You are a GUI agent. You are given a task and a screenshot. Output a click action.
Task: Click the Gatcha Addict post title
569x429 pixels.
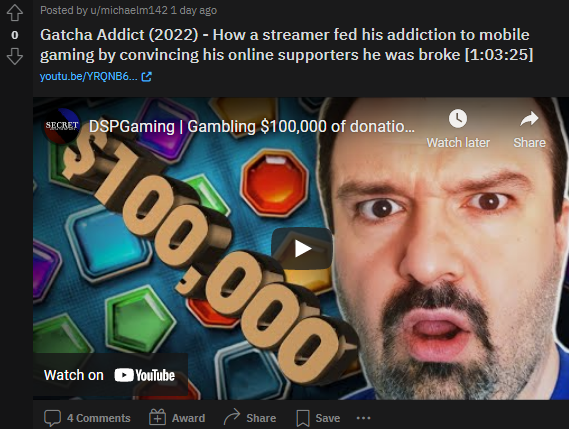pos(286,45)
